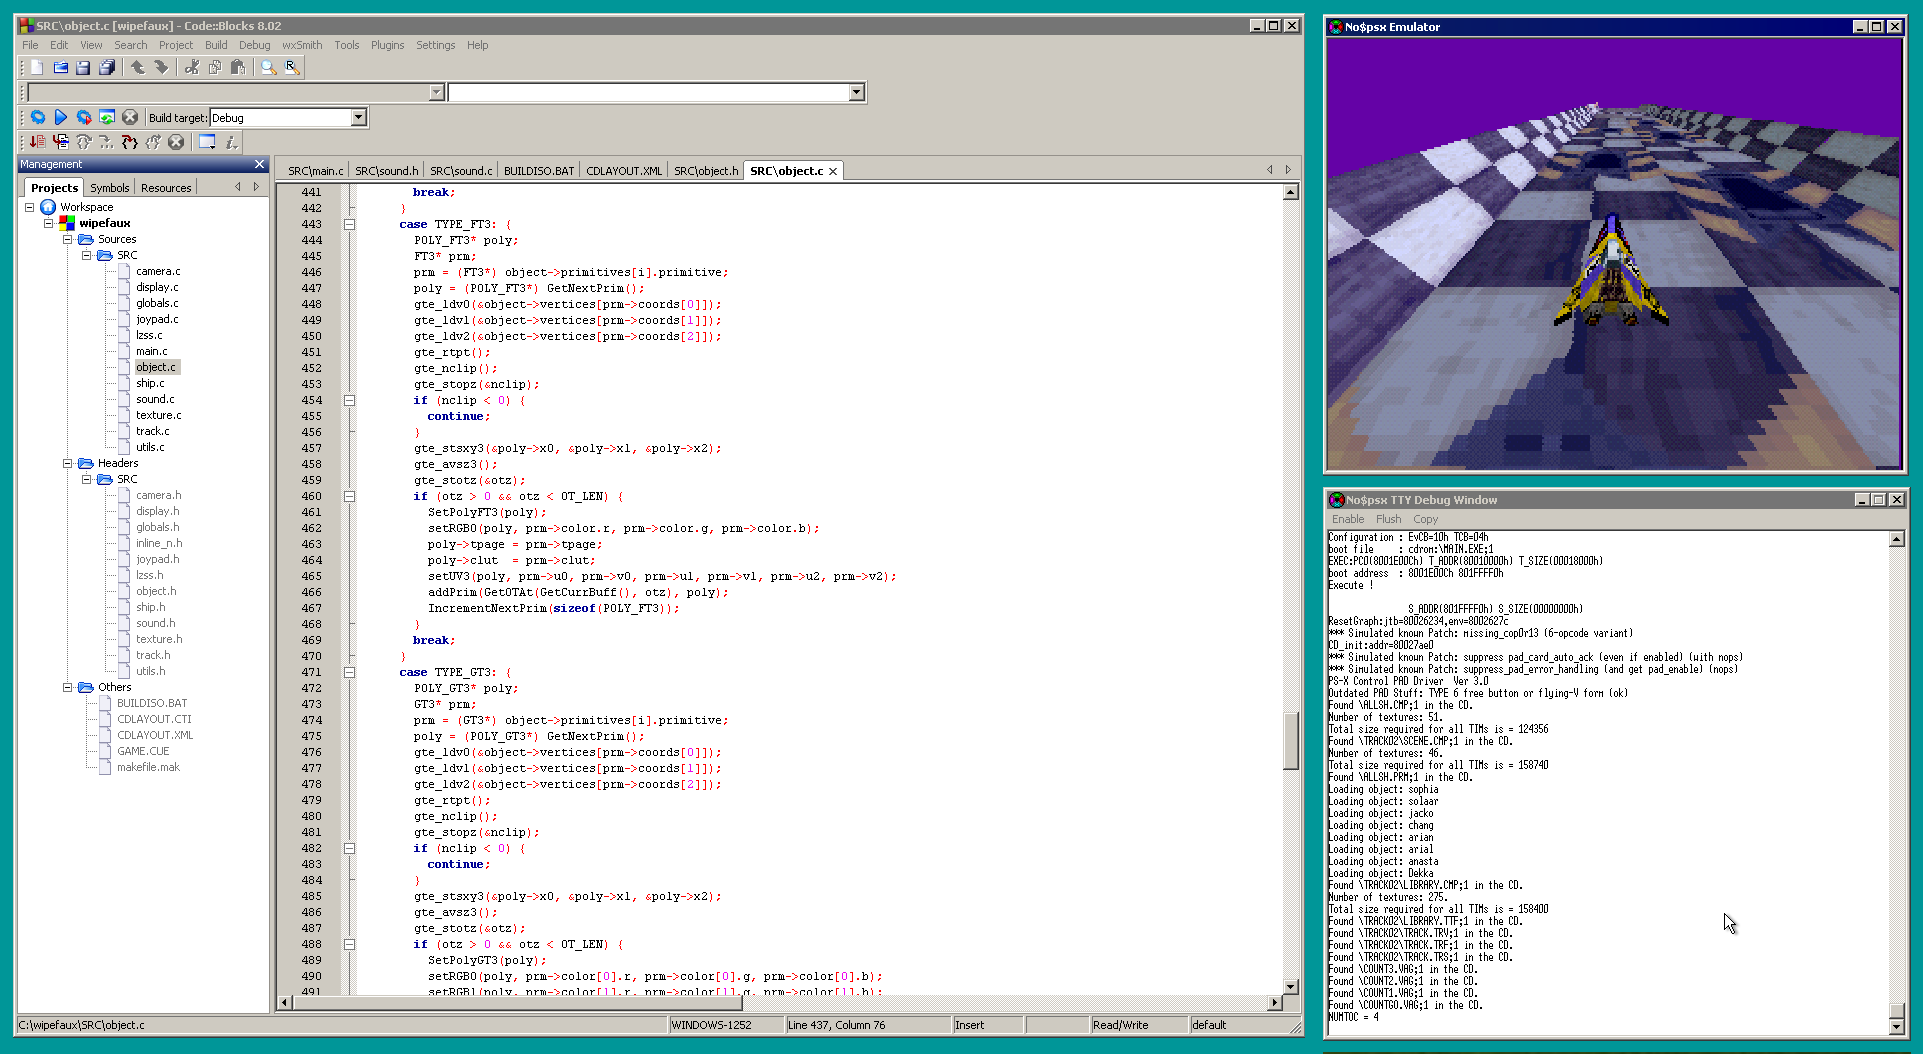Collapse the Headers folder in project tree

(x=68, y=463)
